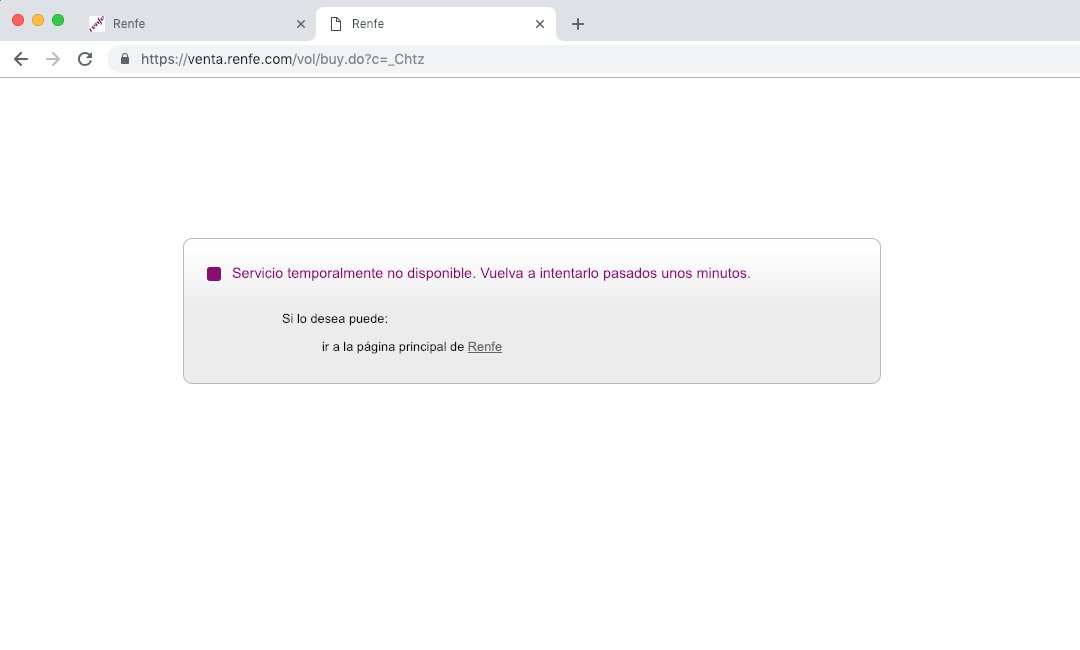Click the green zoom traffic light button
Viewport: 1080px width, 650px height.
pos(58,19)
